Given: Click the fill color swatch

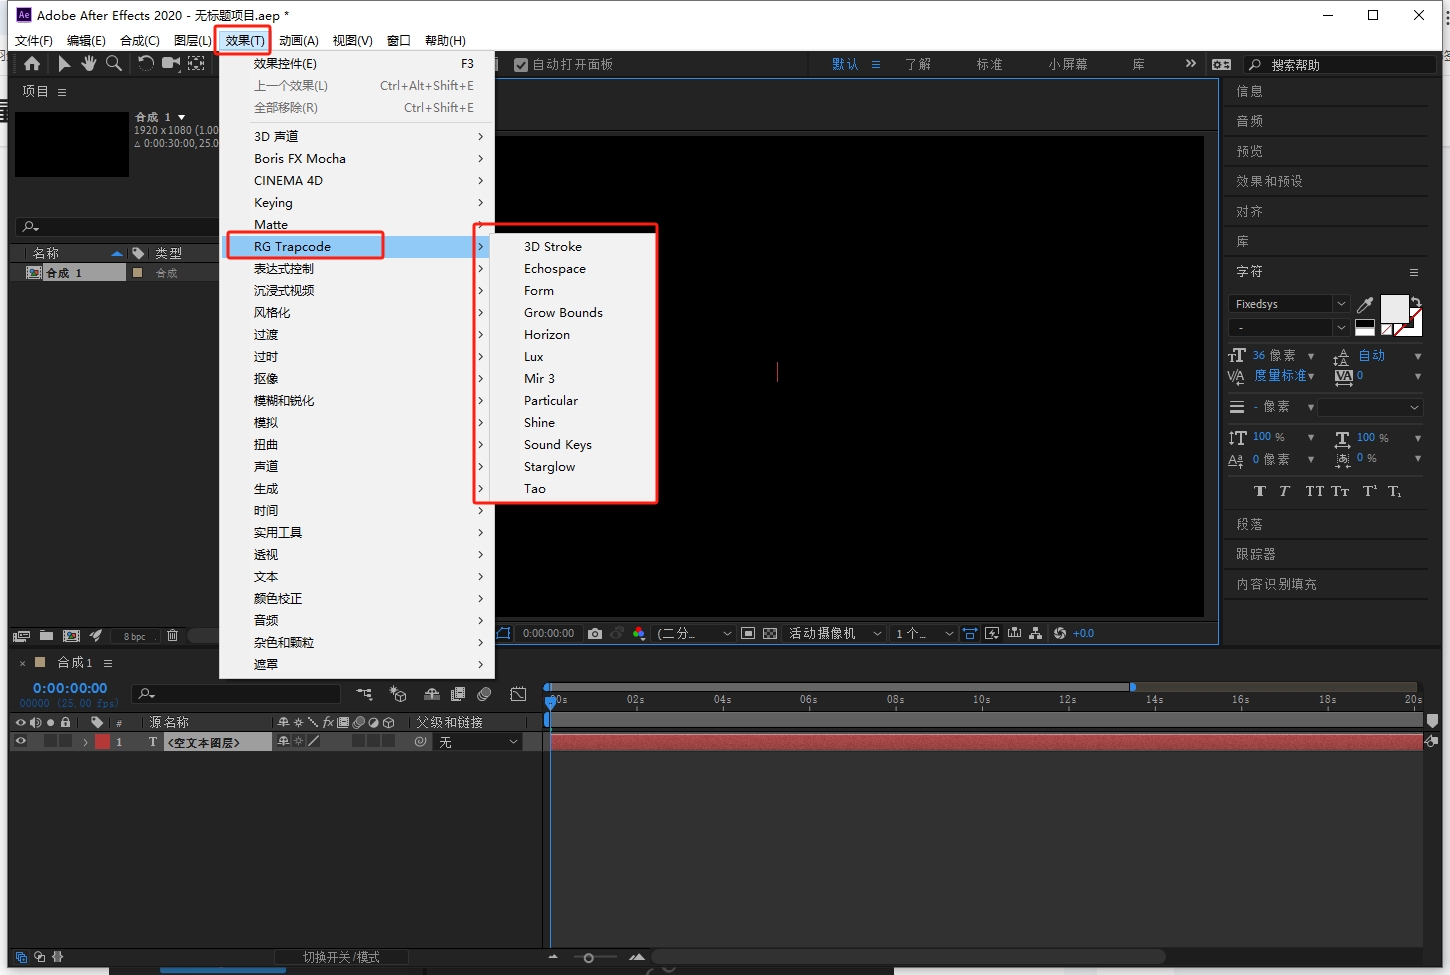Looking at the screenshot, I should 1394,308.
